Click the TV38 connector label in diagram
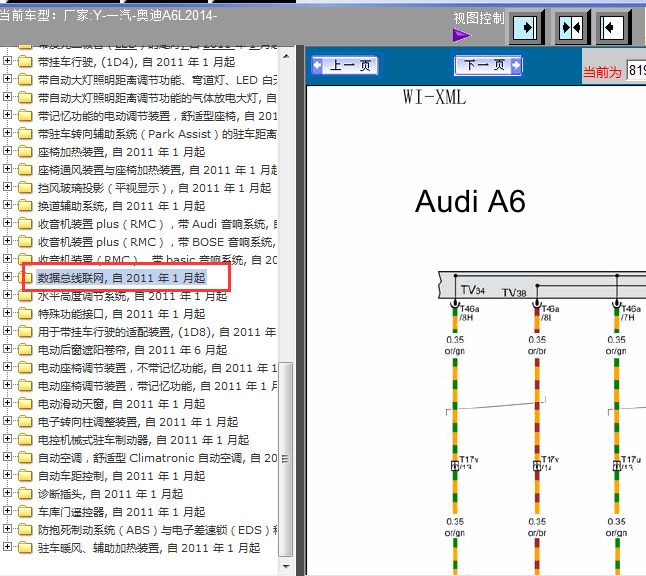Screen dimensions: 646x576 click(514, 293)
